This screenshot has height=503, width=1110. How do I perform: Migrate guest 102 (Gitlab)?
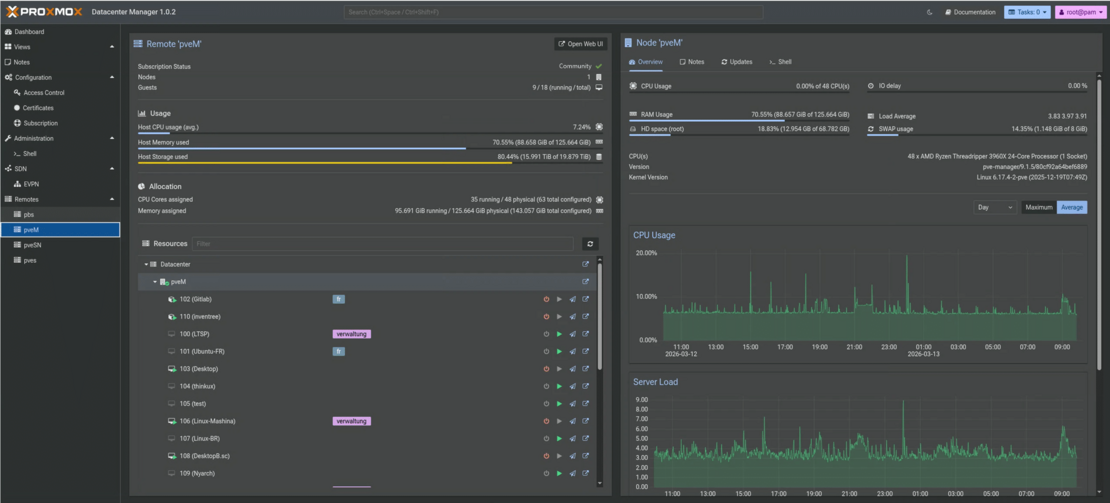coord(573,299)
